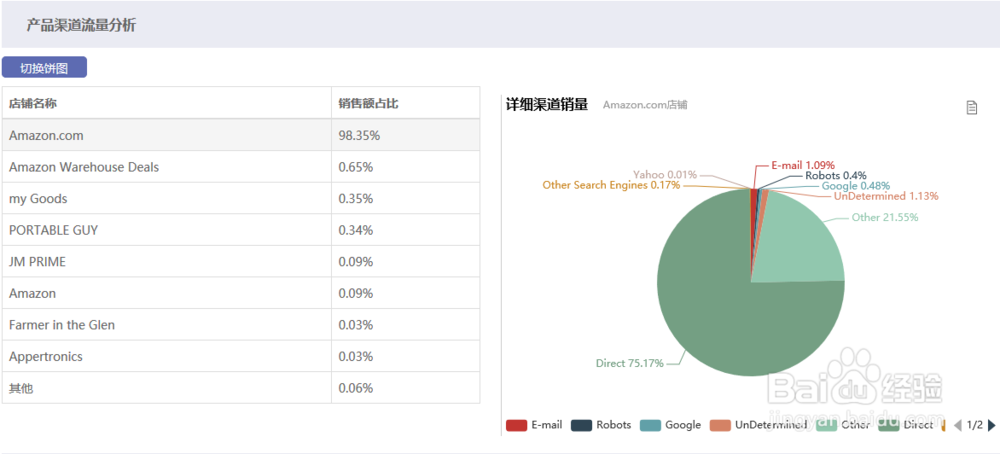Toggle Other legend item
Image resolution: width=1000 pixels, height=454 pixels.
tap(843, 425)
